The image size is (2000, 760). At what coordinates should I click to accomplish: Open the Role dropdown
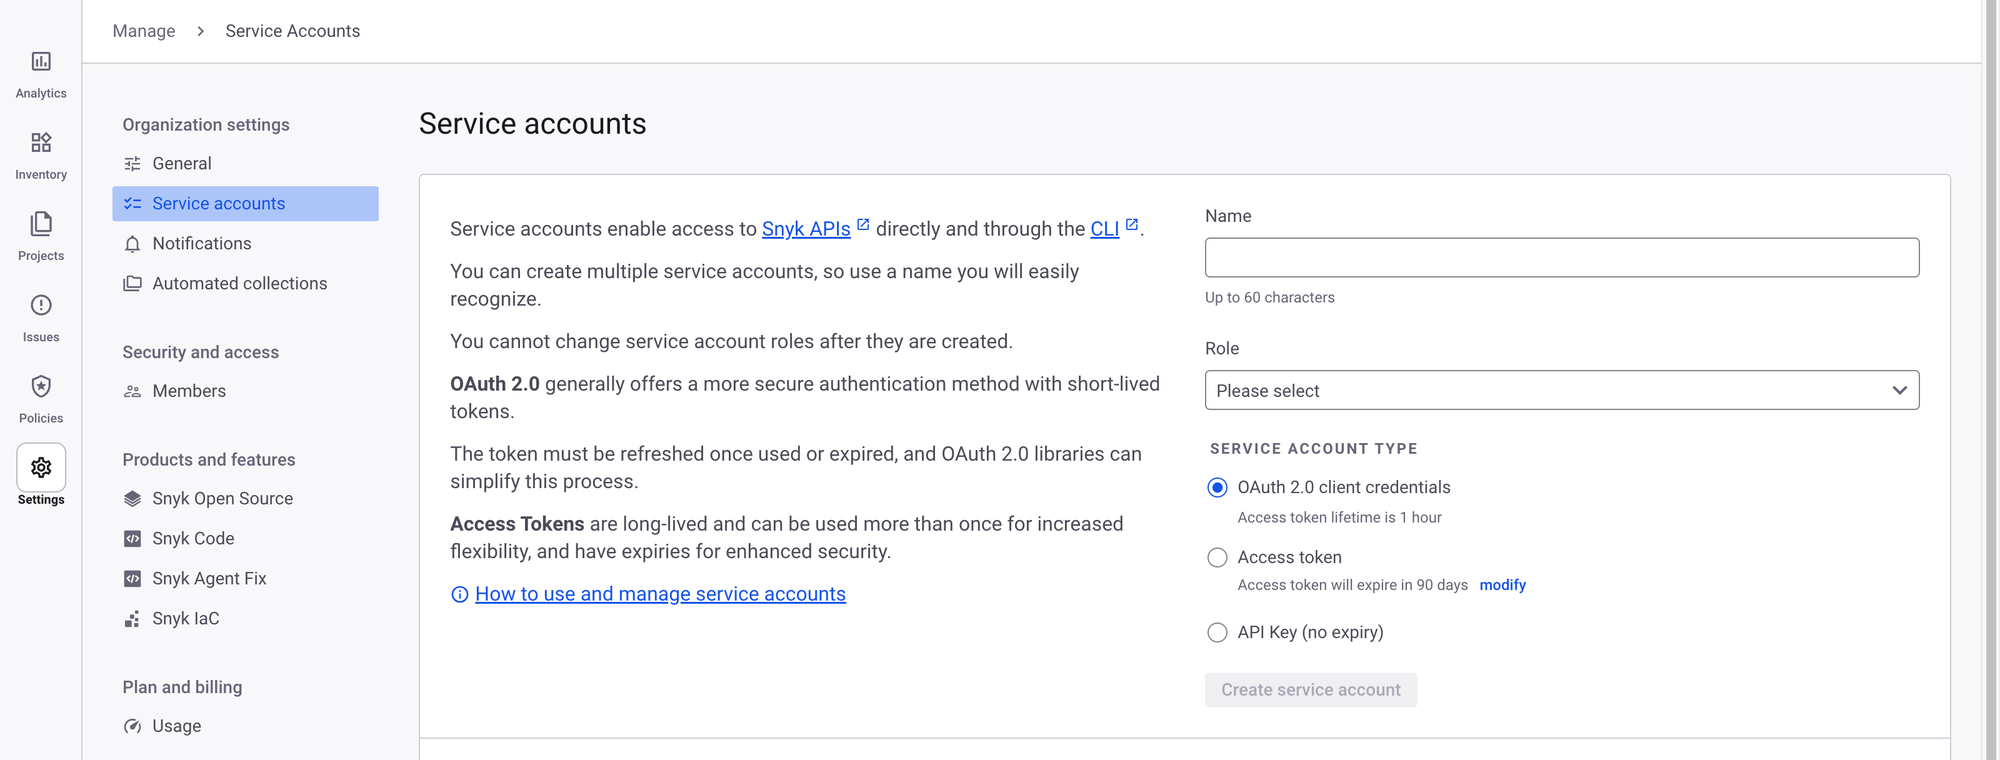1562,391
